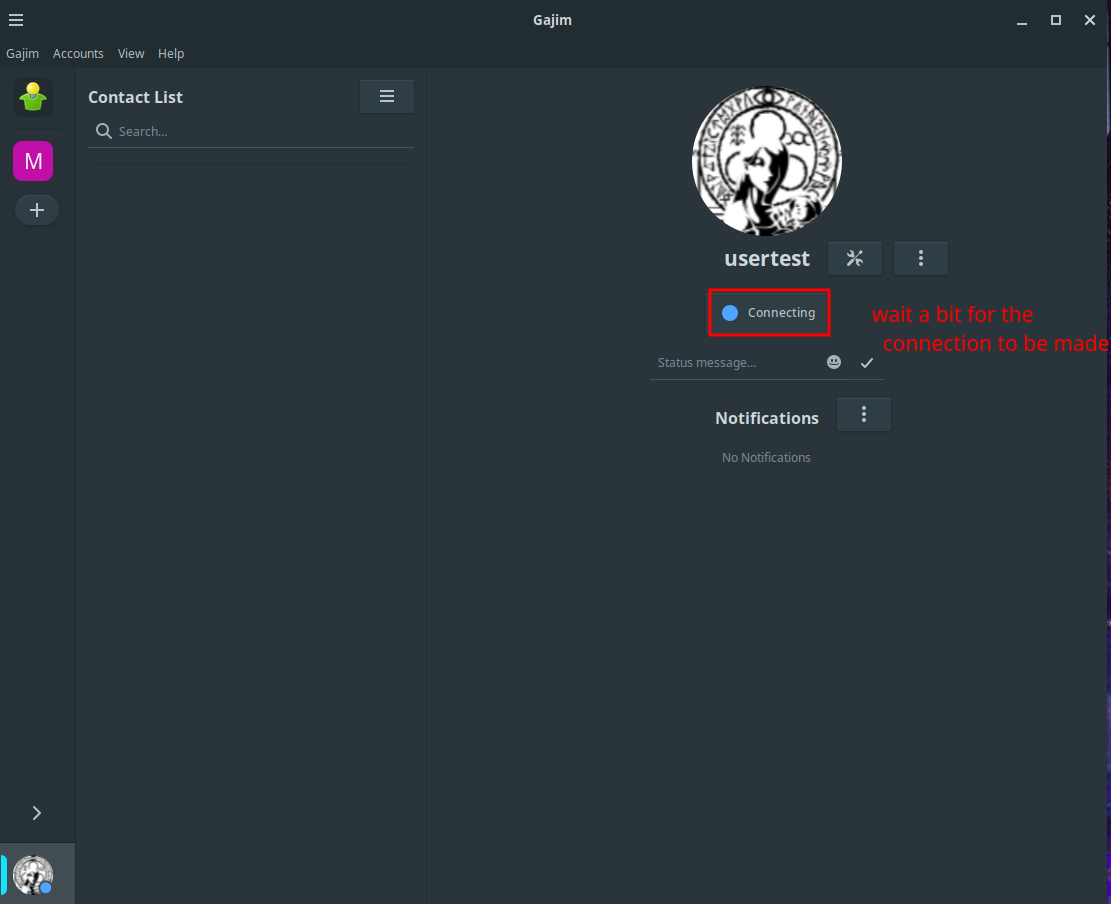Screen dimensions: 1111x904
Task: Select the magenta M workspace icon
Action: coord(33,162)
